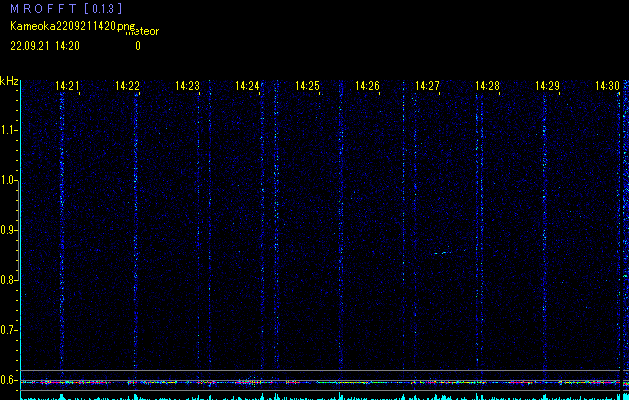Image resolution: width=629 pixels, height=400 pixels.
Task: Click the 14:21 time axis marker
Action: click(x=67, y=86)
